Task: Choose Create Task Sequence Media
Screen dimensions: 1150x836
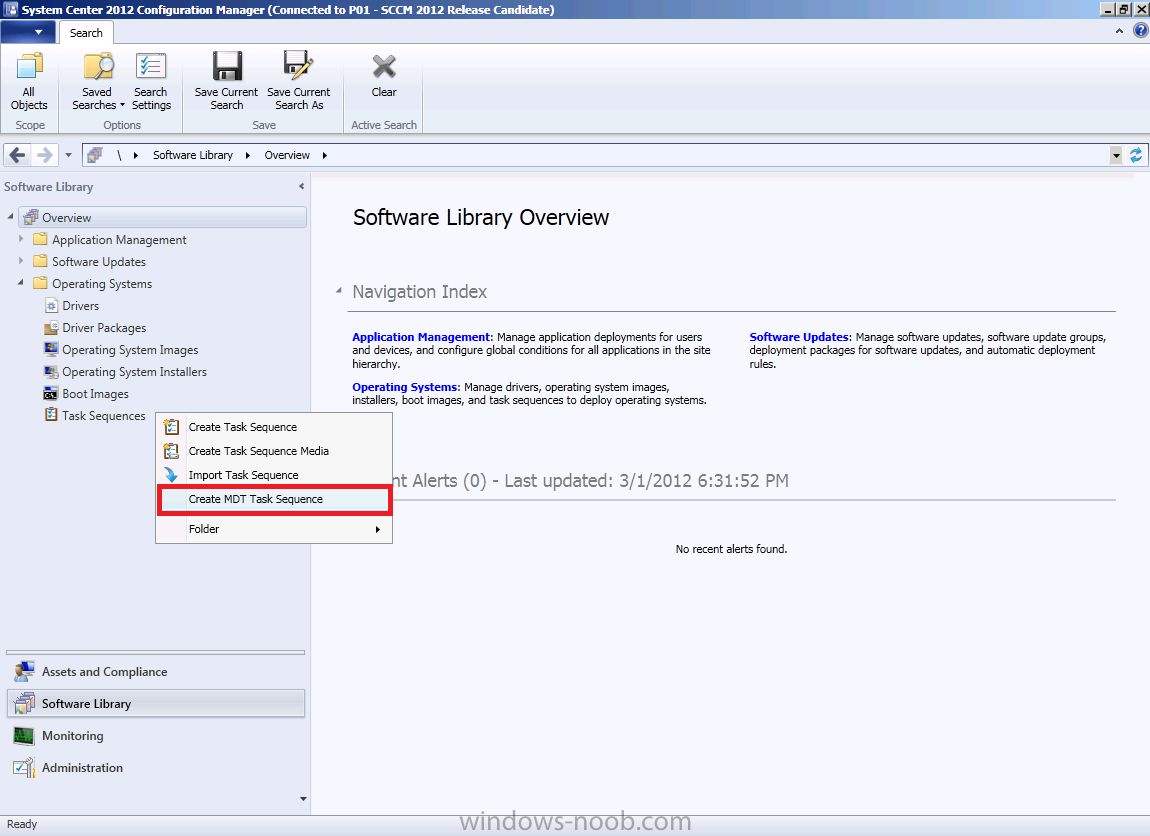Action: click(x=274, y=451)
